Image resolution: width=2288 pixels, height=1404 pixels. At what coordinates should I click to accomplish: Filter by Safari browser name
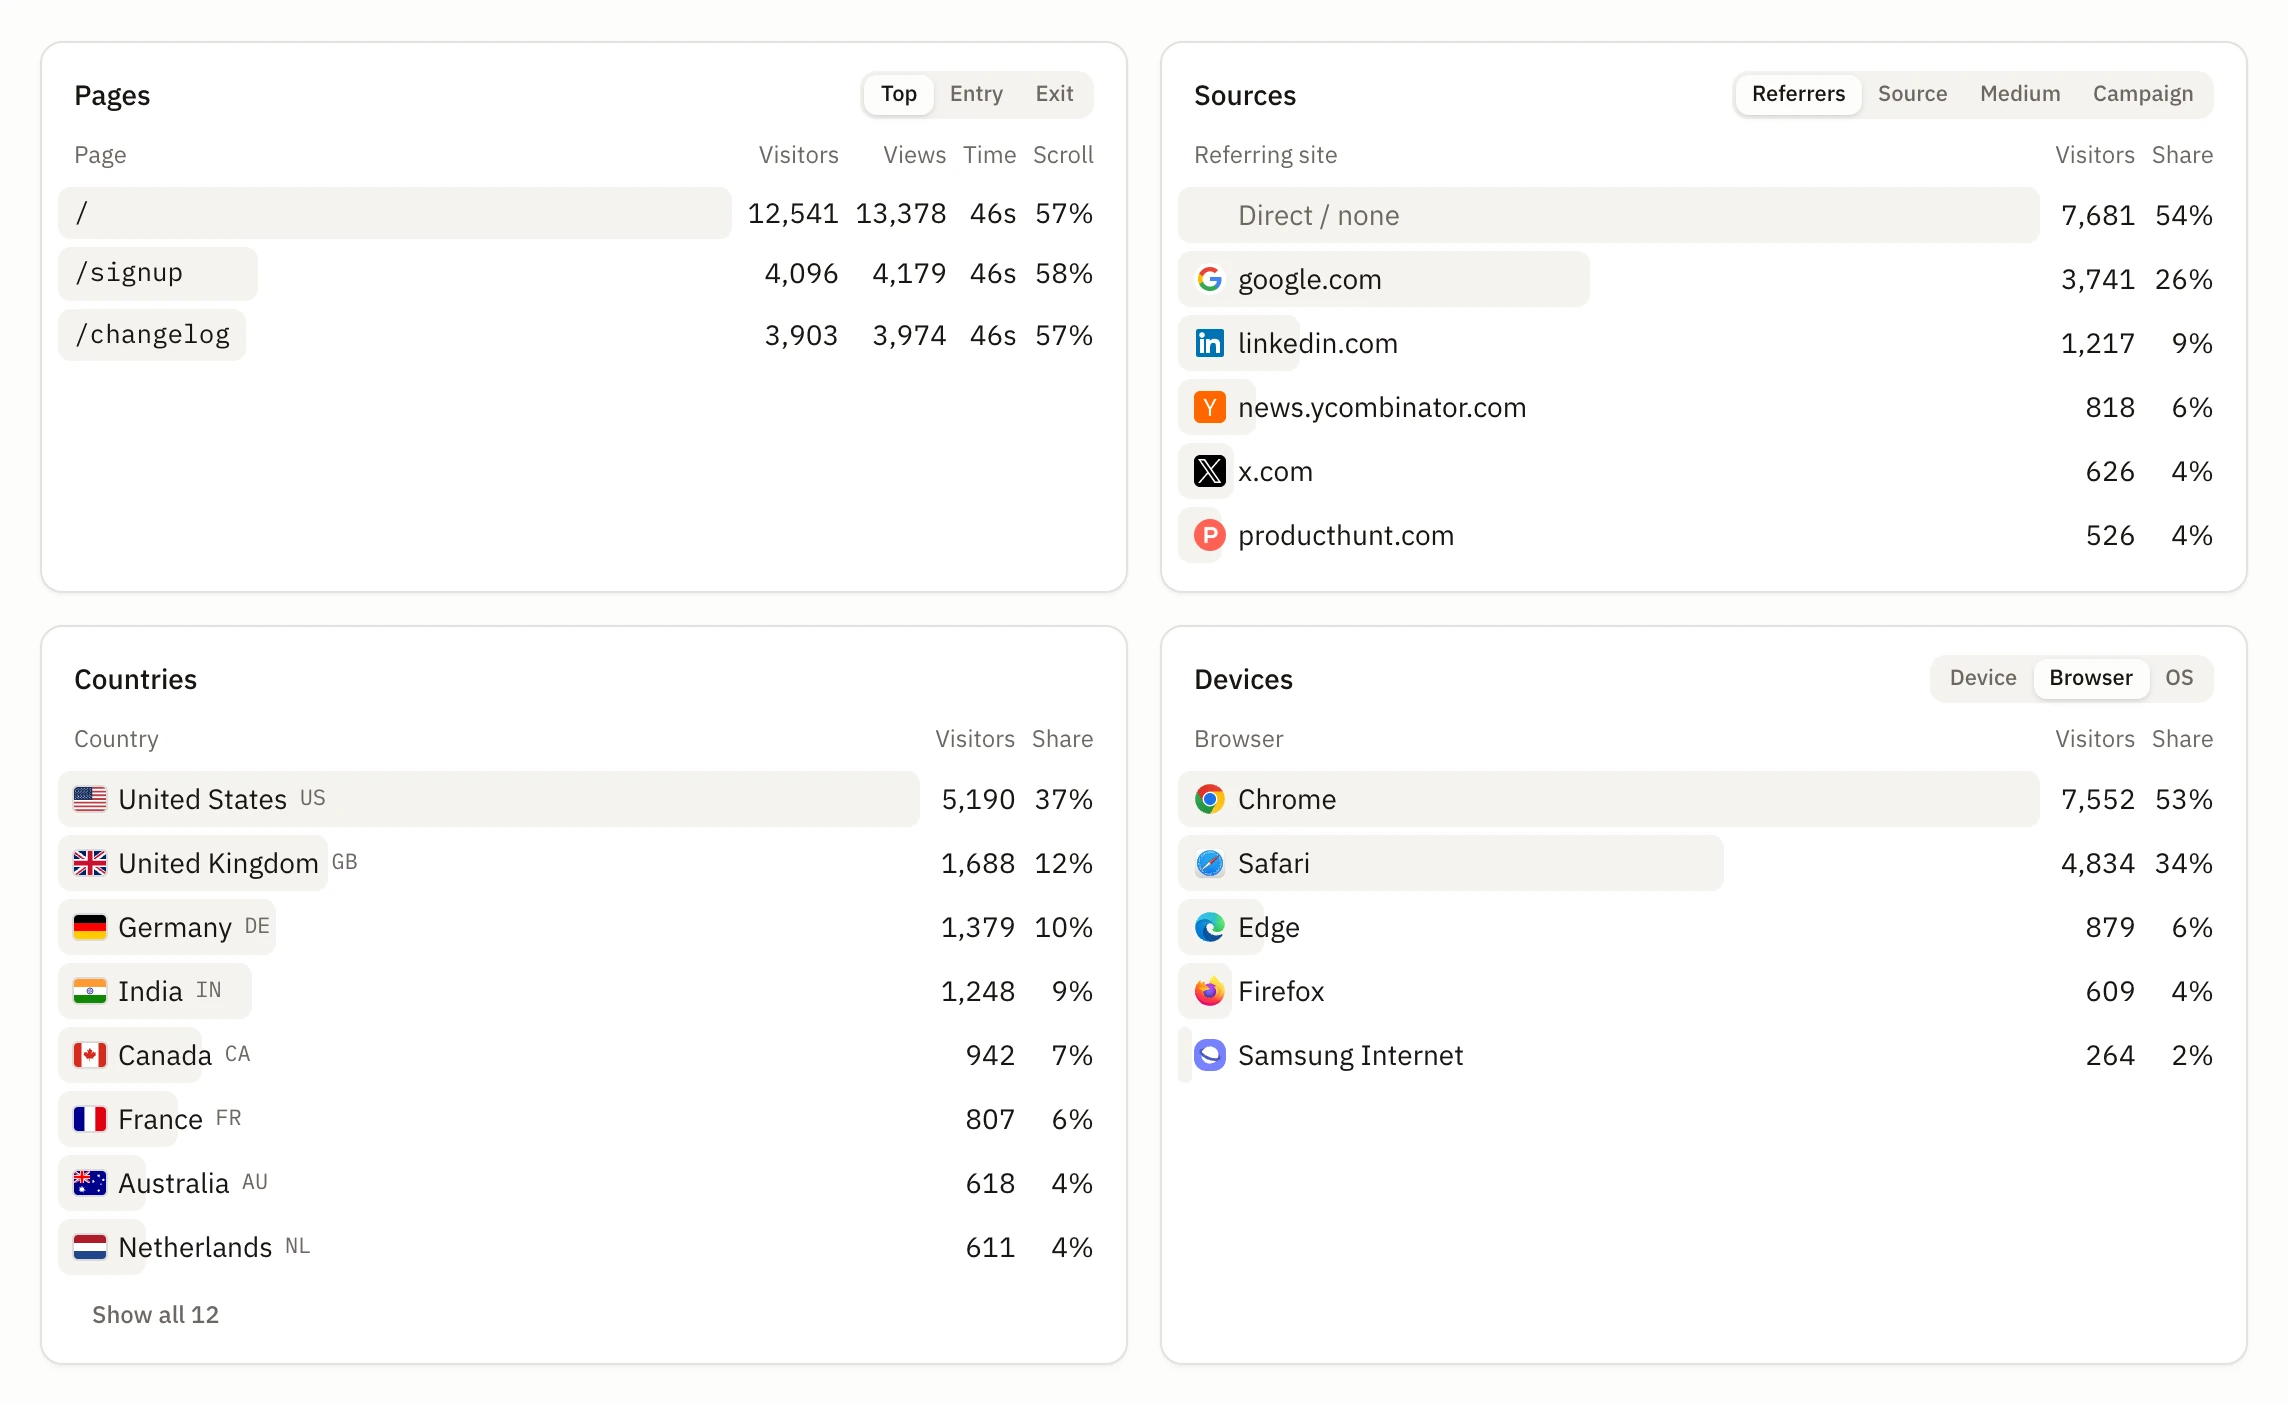pyautogui.click(x=1273, y=863)
